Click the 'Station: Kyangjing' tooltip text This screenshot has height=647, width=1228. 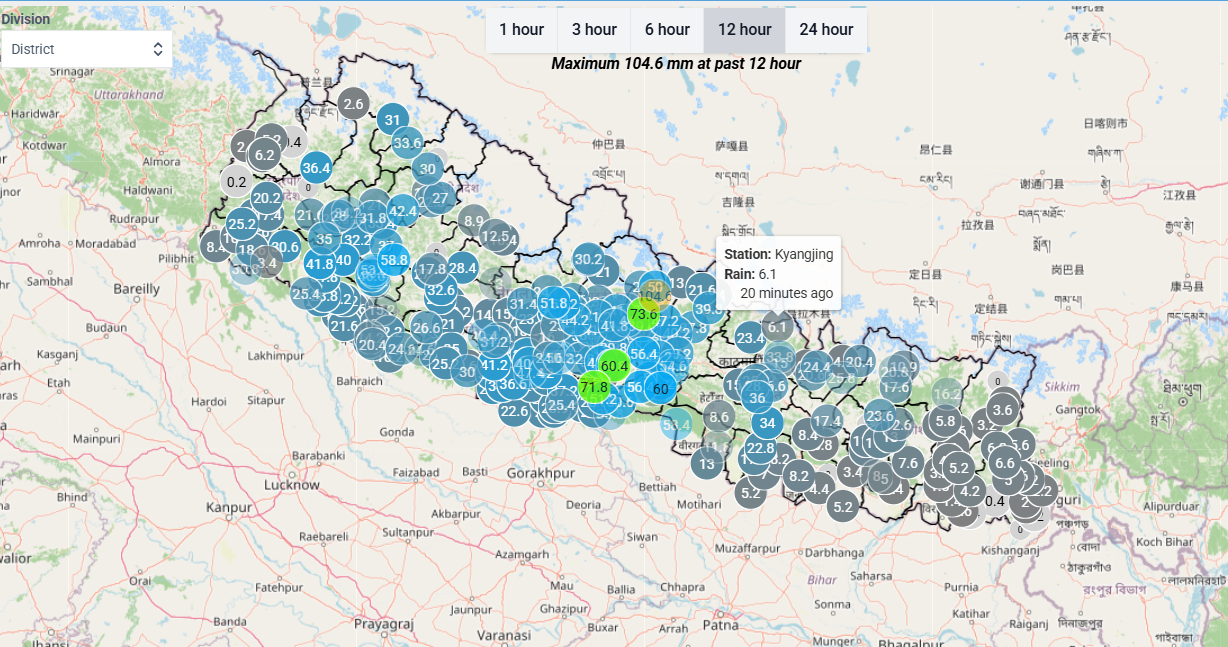click(779, 254)
